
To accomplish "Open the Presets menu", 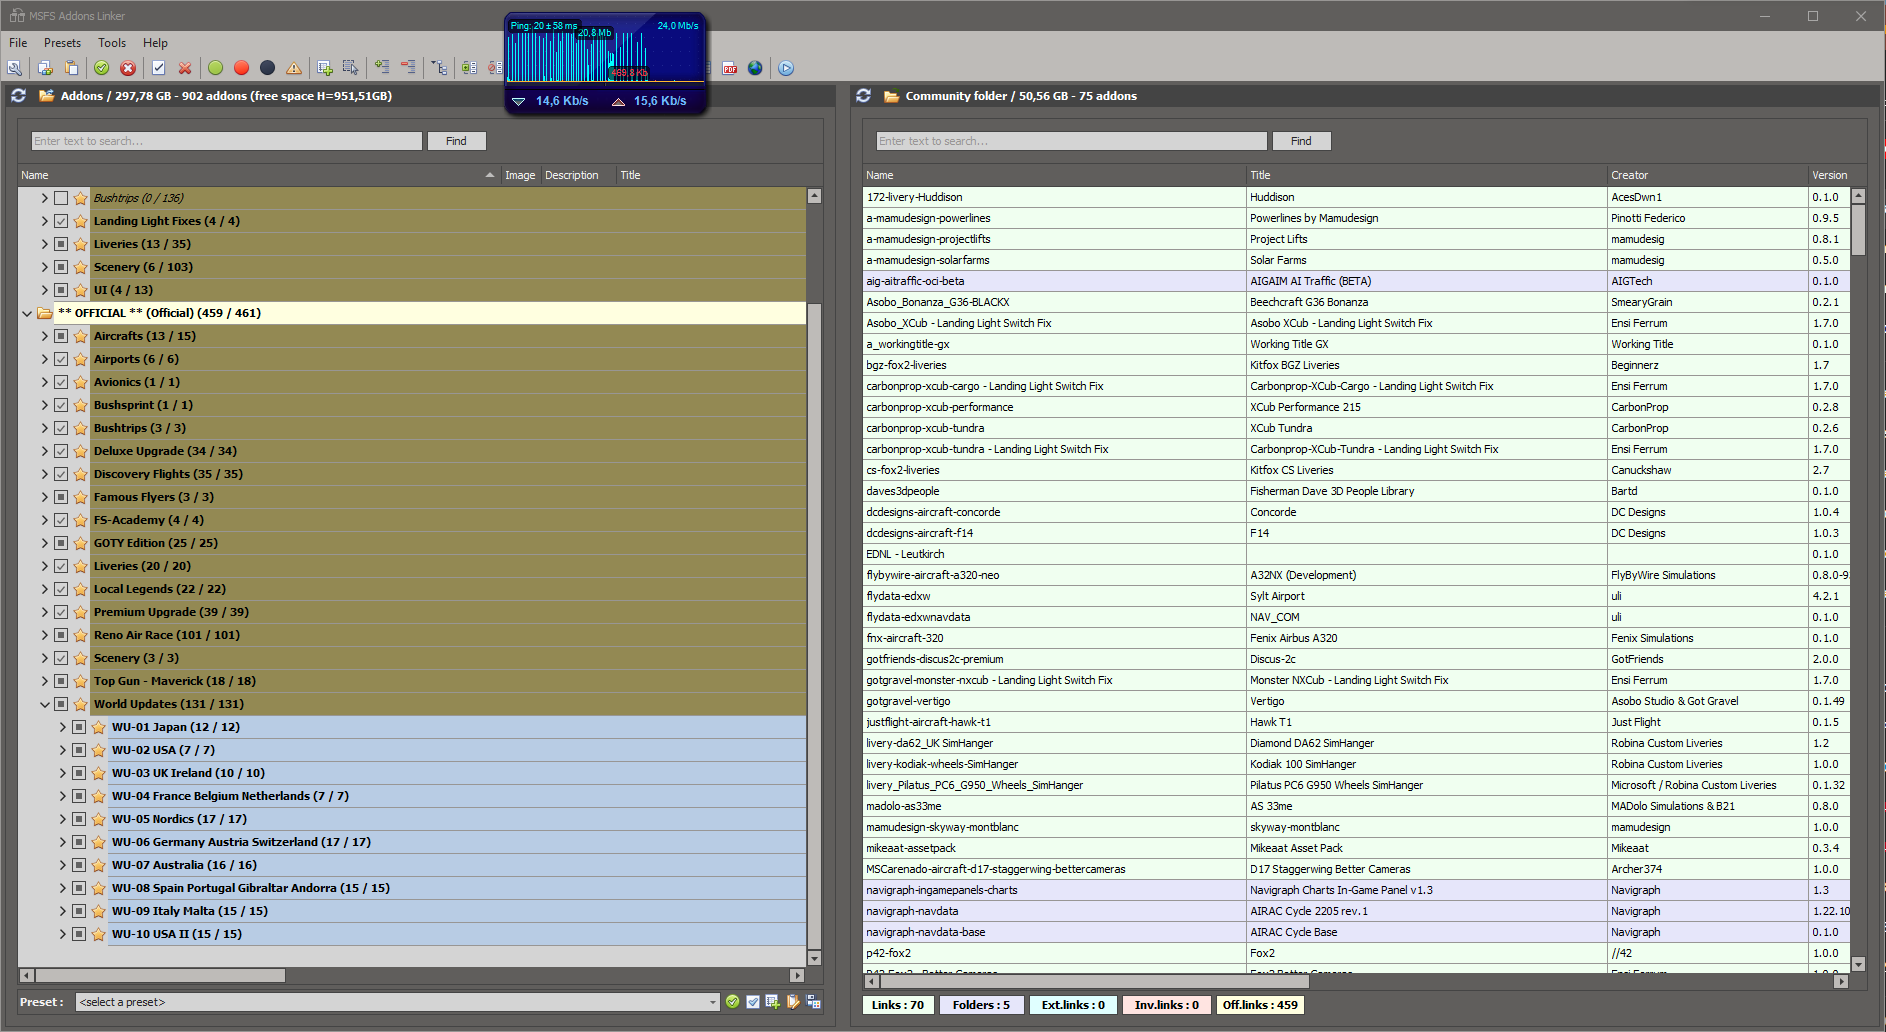I will pos(62,43).
